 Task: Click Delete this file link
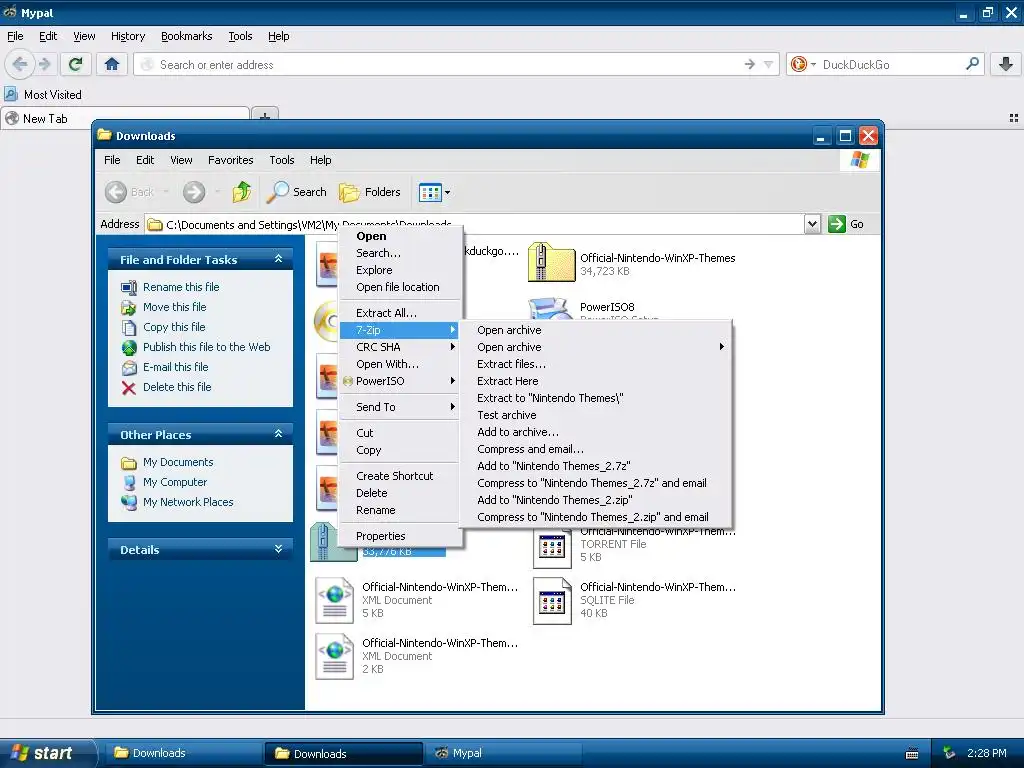point(177,387)
